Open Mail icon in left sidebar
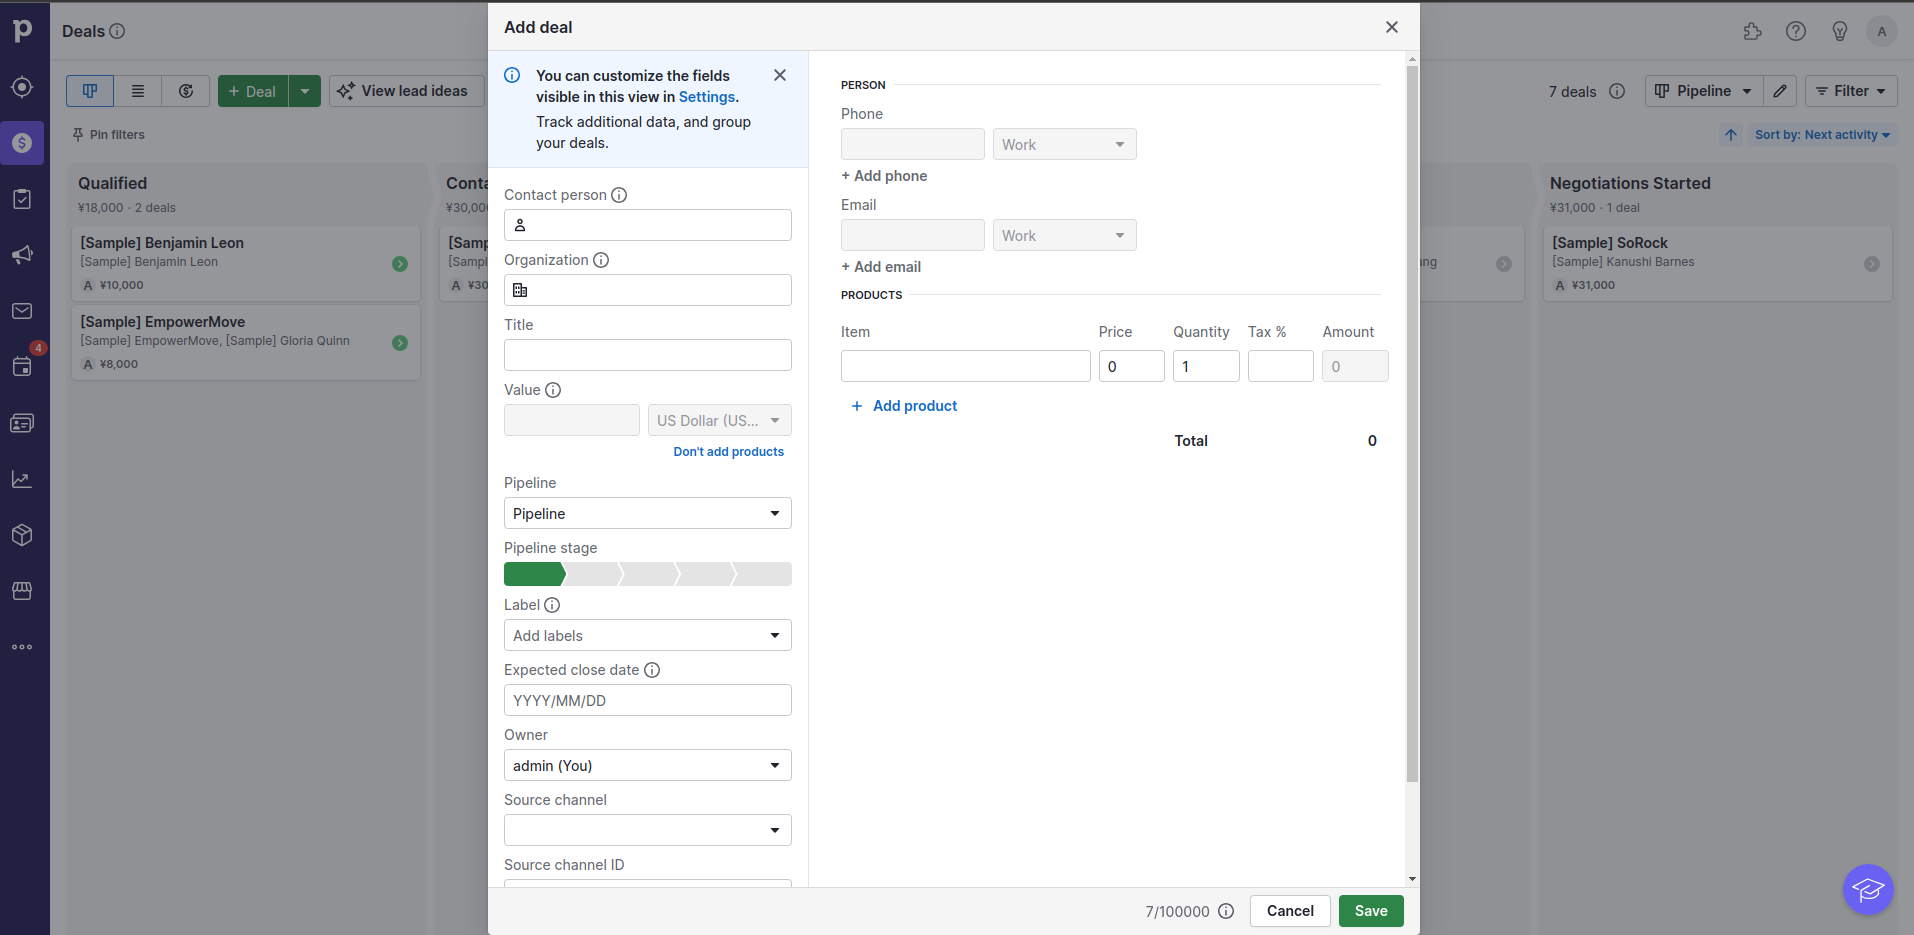 point(22,311)
